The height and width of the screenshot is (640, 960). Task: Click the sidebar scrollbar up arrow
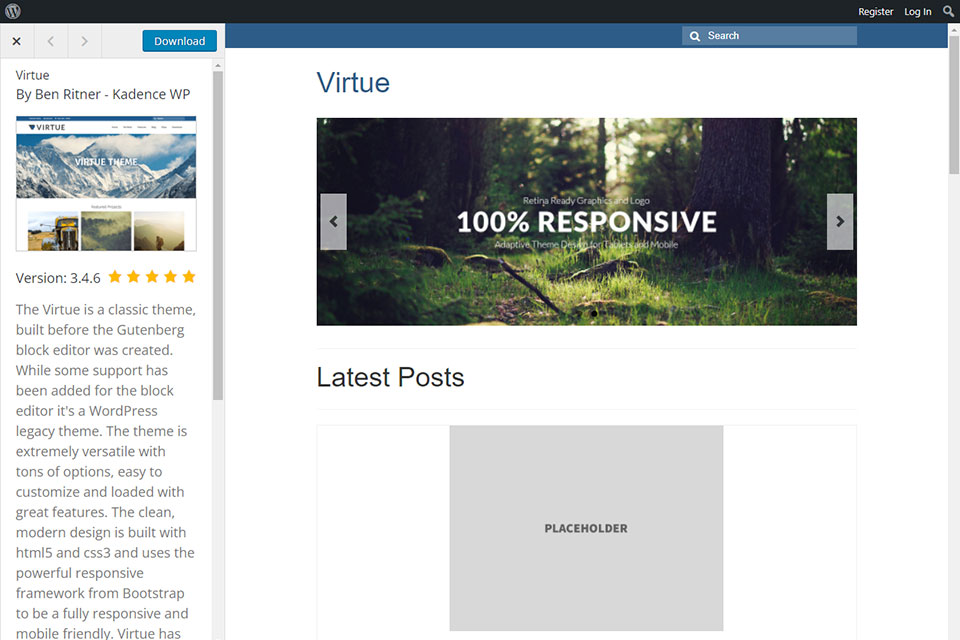click(x=218, y=65)
